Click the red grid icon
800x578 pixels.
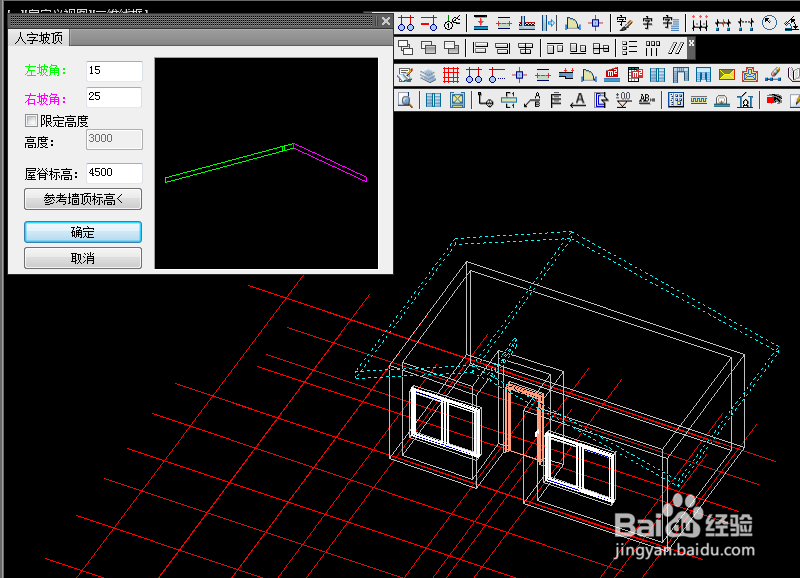(451, 75)
